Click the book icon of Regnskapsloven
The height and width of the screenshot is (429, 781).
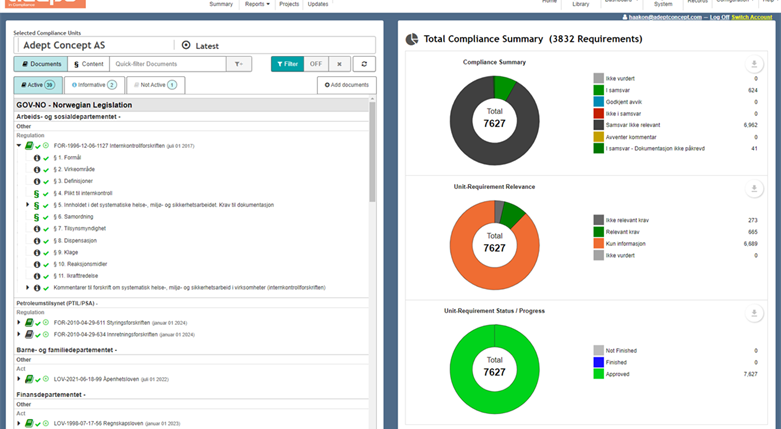pos(29,423)
